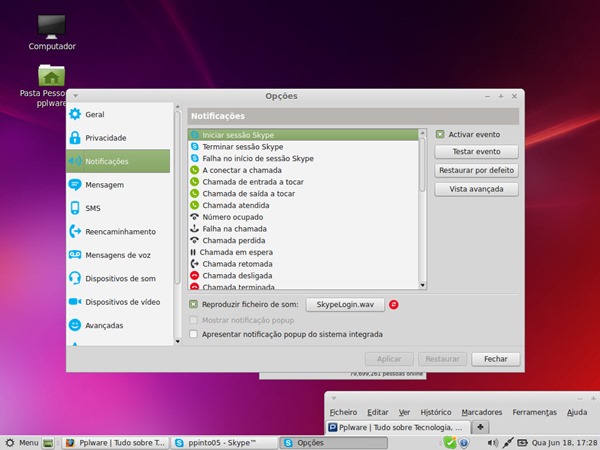Open the Computador desktop icon
This screenshot has height=450, width=600.
[52, 33]
